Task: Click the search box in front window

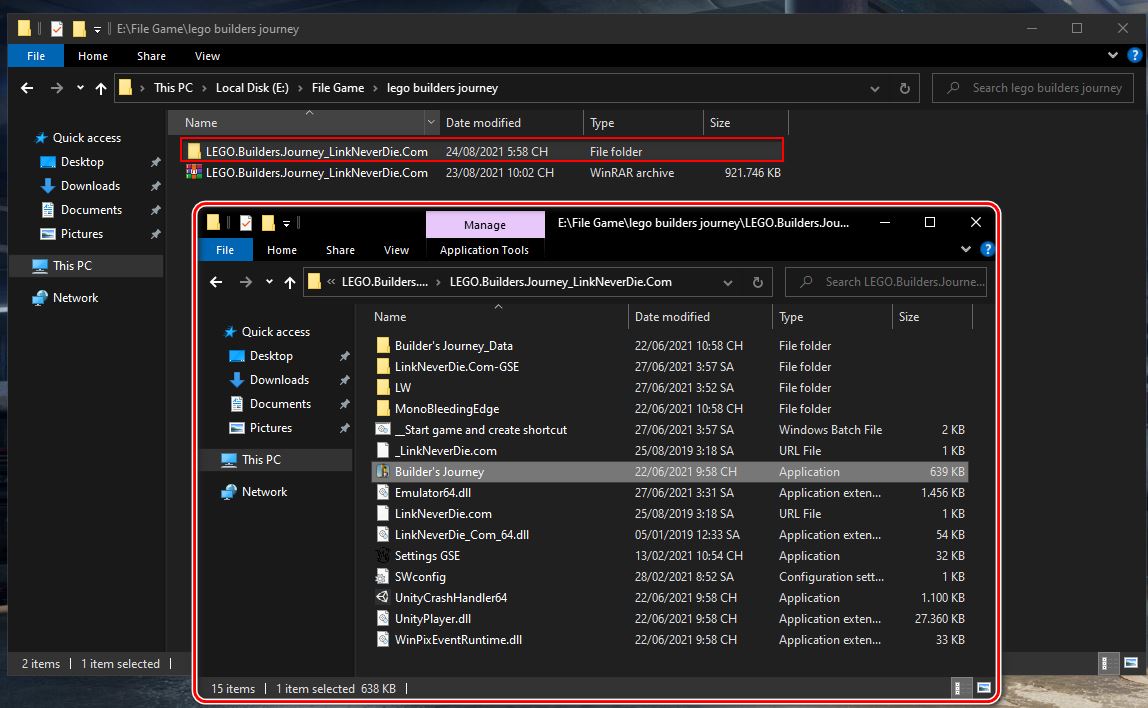Action: (895, 282)
